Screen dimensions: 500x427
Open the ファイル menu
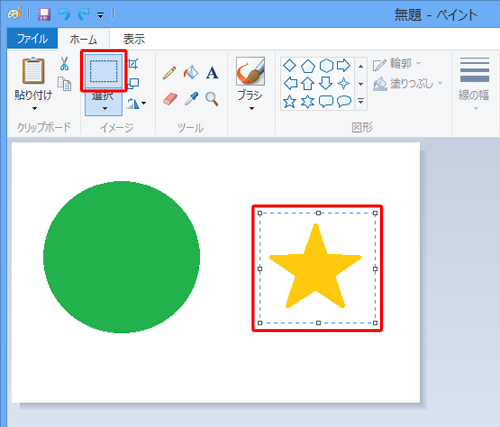coord(32,39)
